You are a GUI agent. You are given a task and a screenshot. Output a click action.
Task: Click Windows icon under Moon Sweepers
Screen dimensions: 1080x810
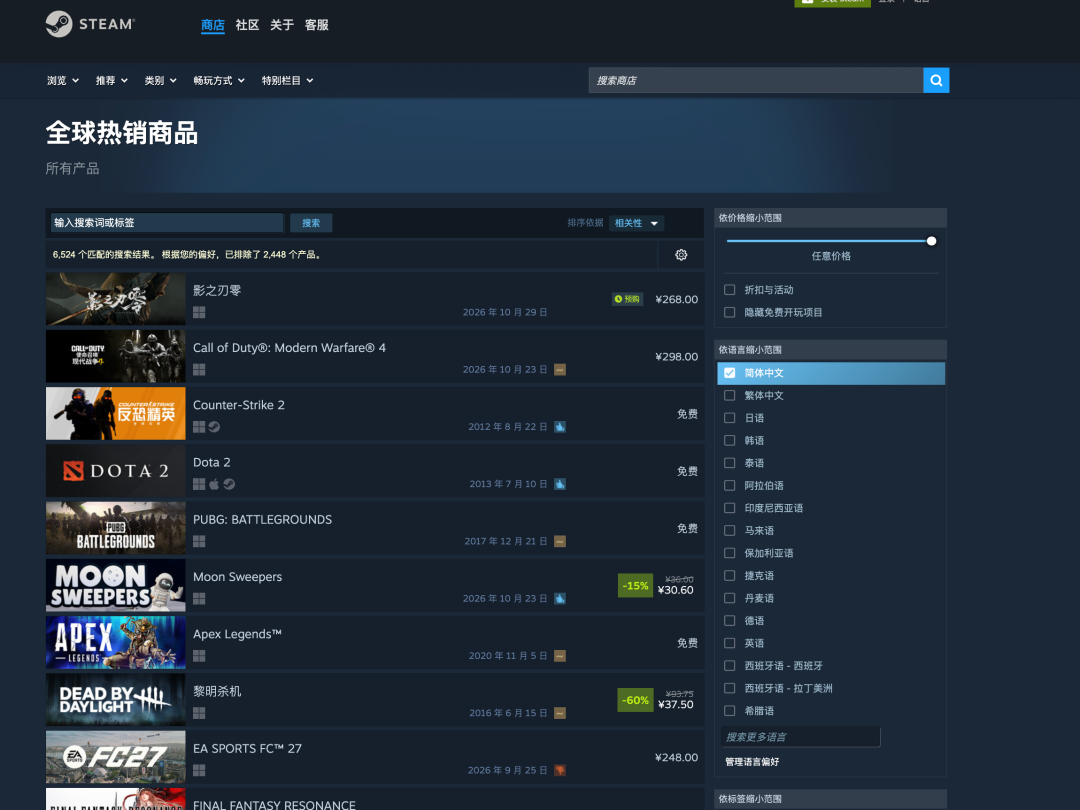[x=199, y=598]
